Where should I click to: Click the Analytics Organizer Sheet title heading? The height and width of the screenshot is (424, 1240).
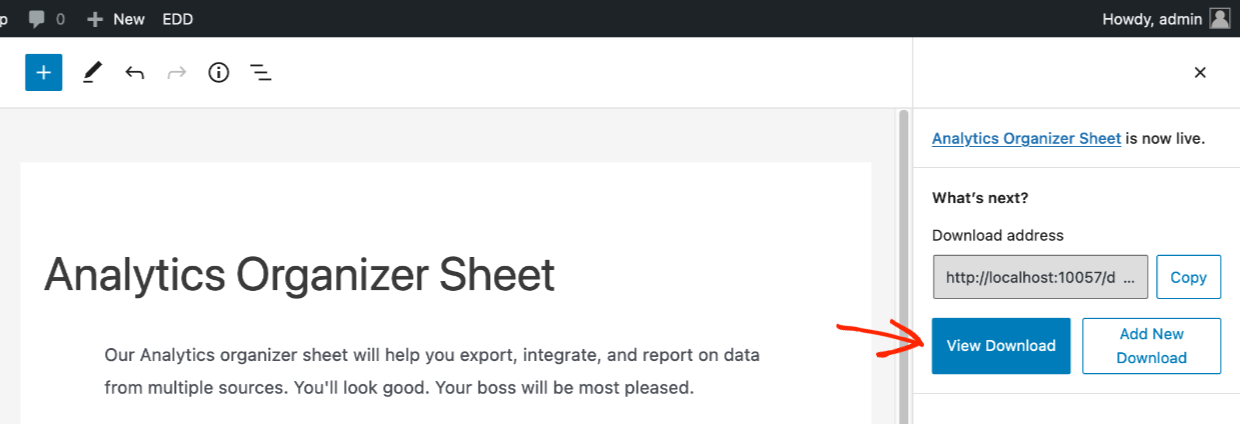(x=299, y=274)
